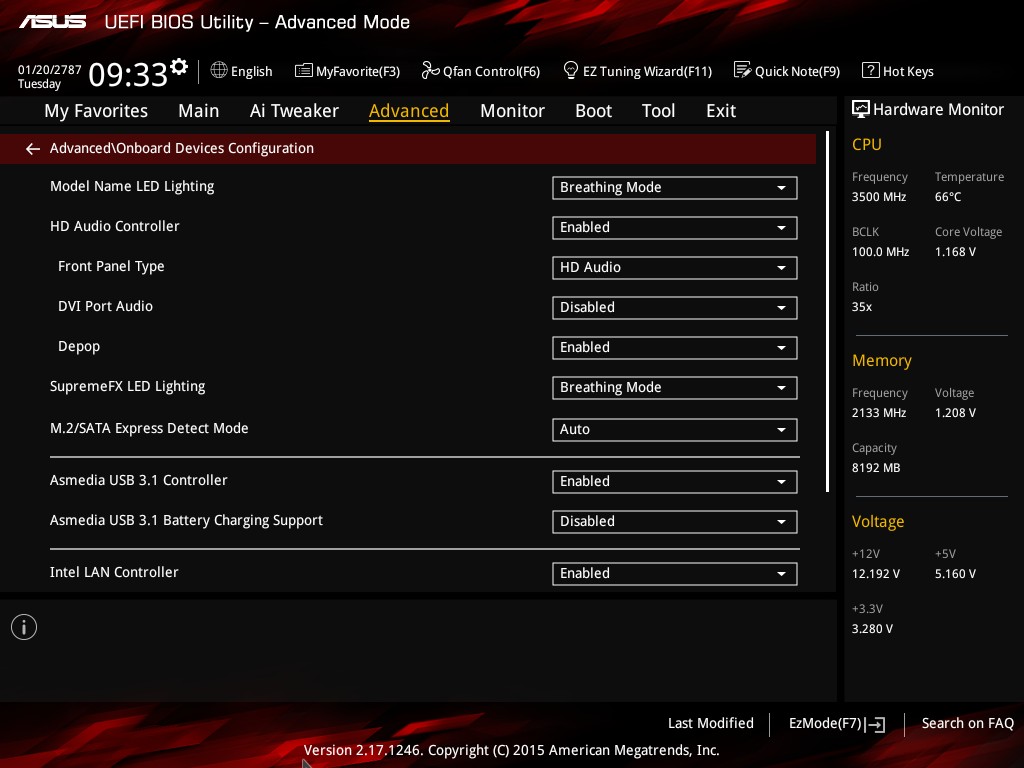
Task: Click EzMode(F7) button text
Action: (825, 723)
